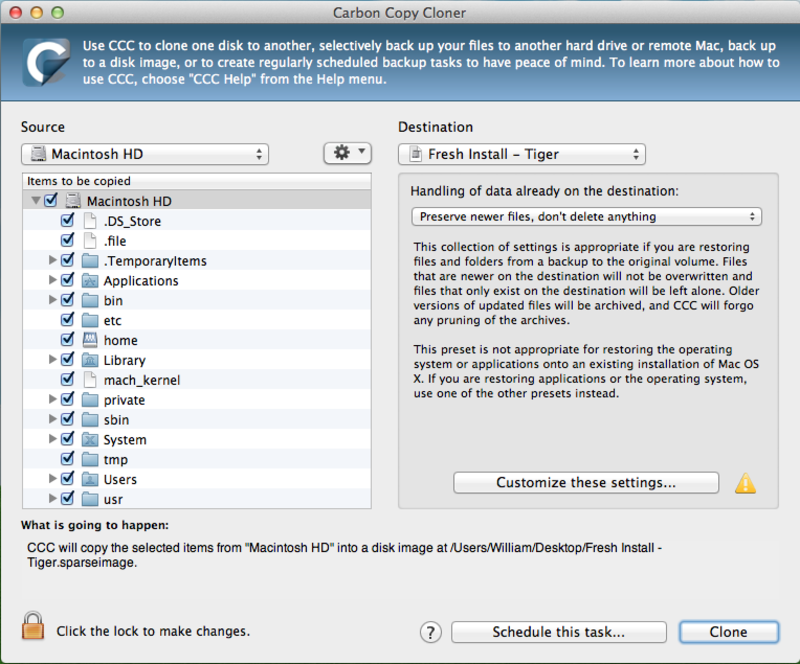Open the Source volume dropdown
The height and width of the screenshot is (664, 800).
point(145,154)
